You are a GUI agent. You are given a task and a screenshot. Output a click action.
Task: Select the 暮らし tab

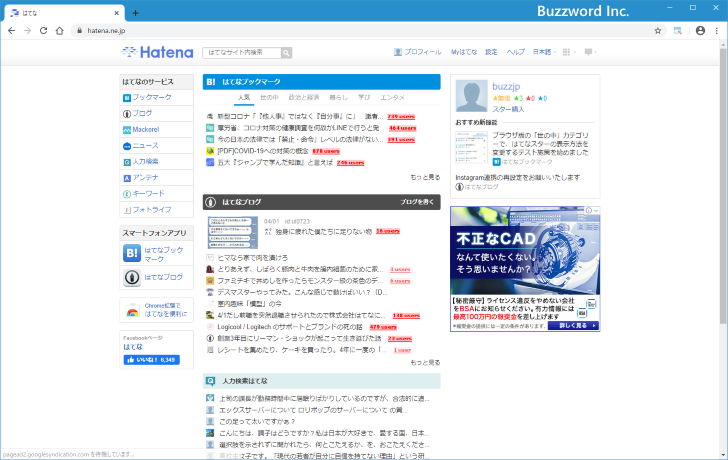click(x=338, y=97)
